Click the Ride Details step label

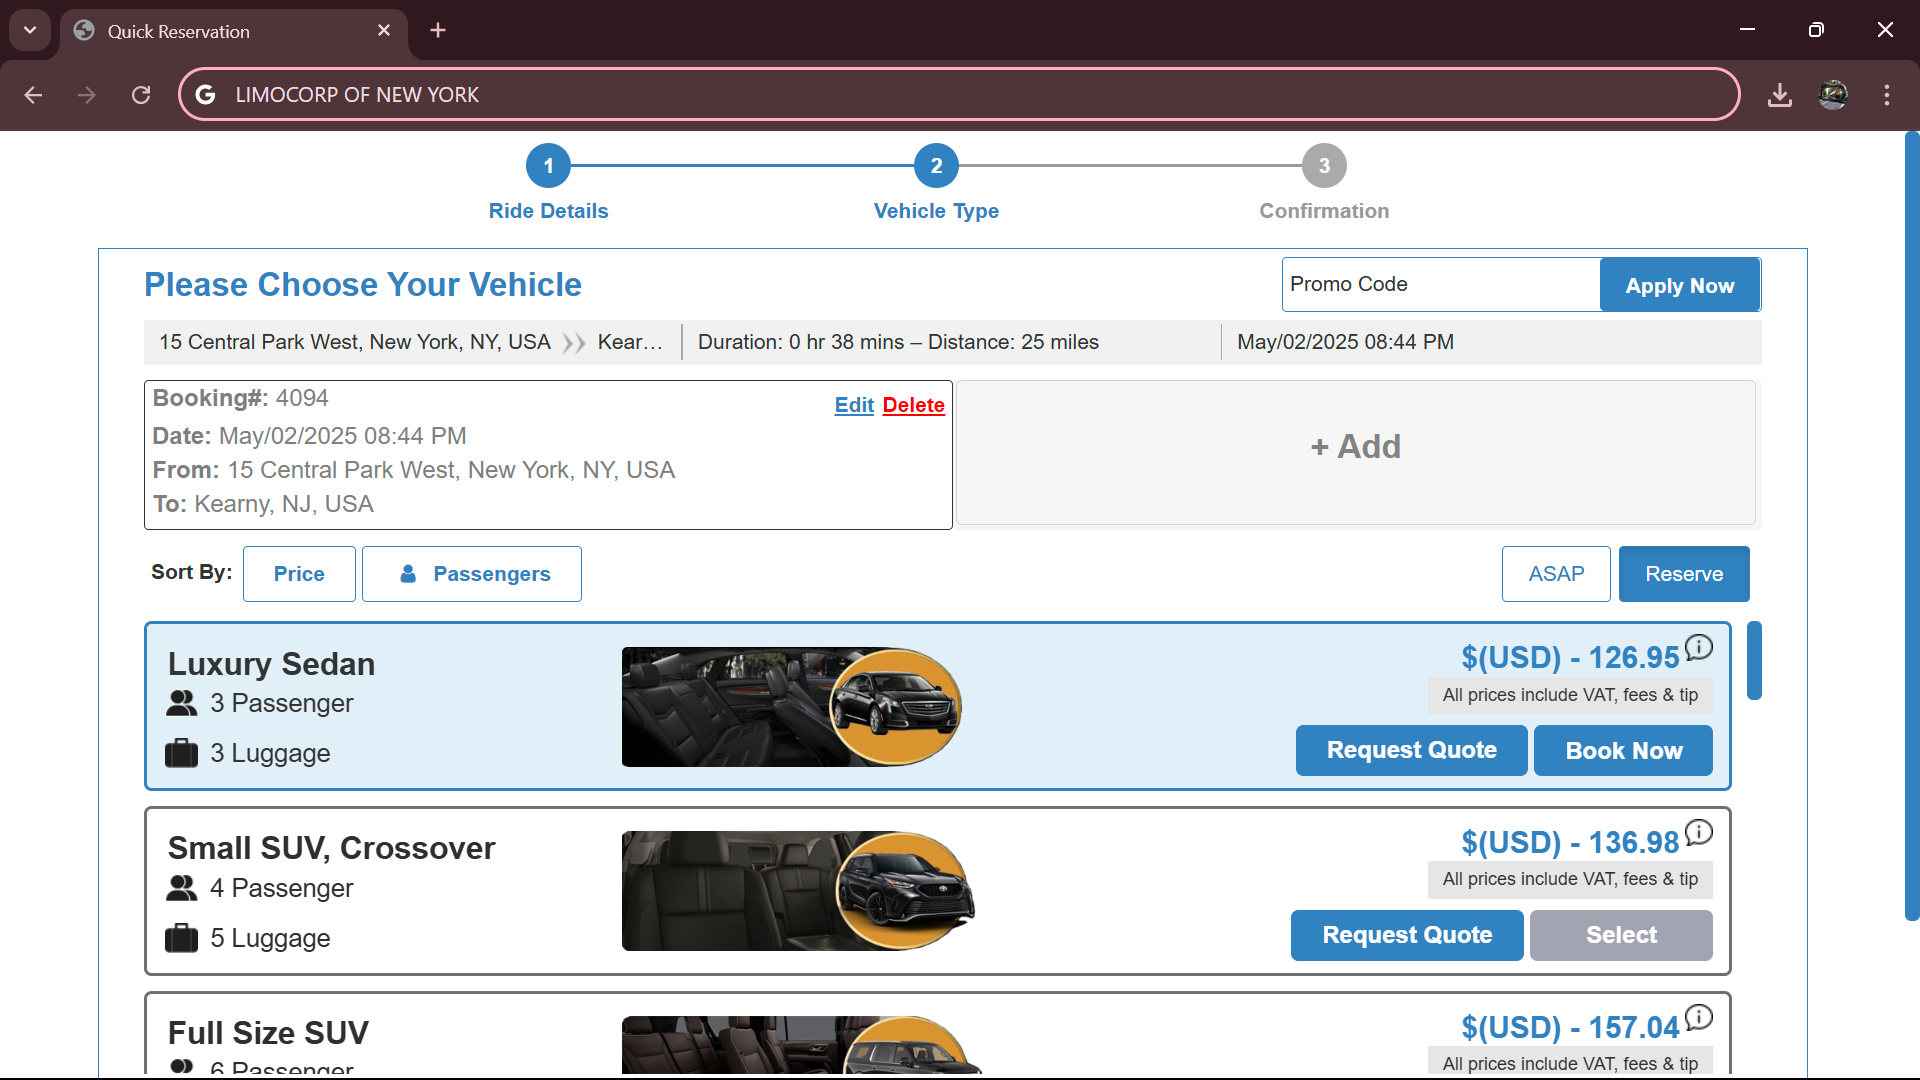coord(548,211)
